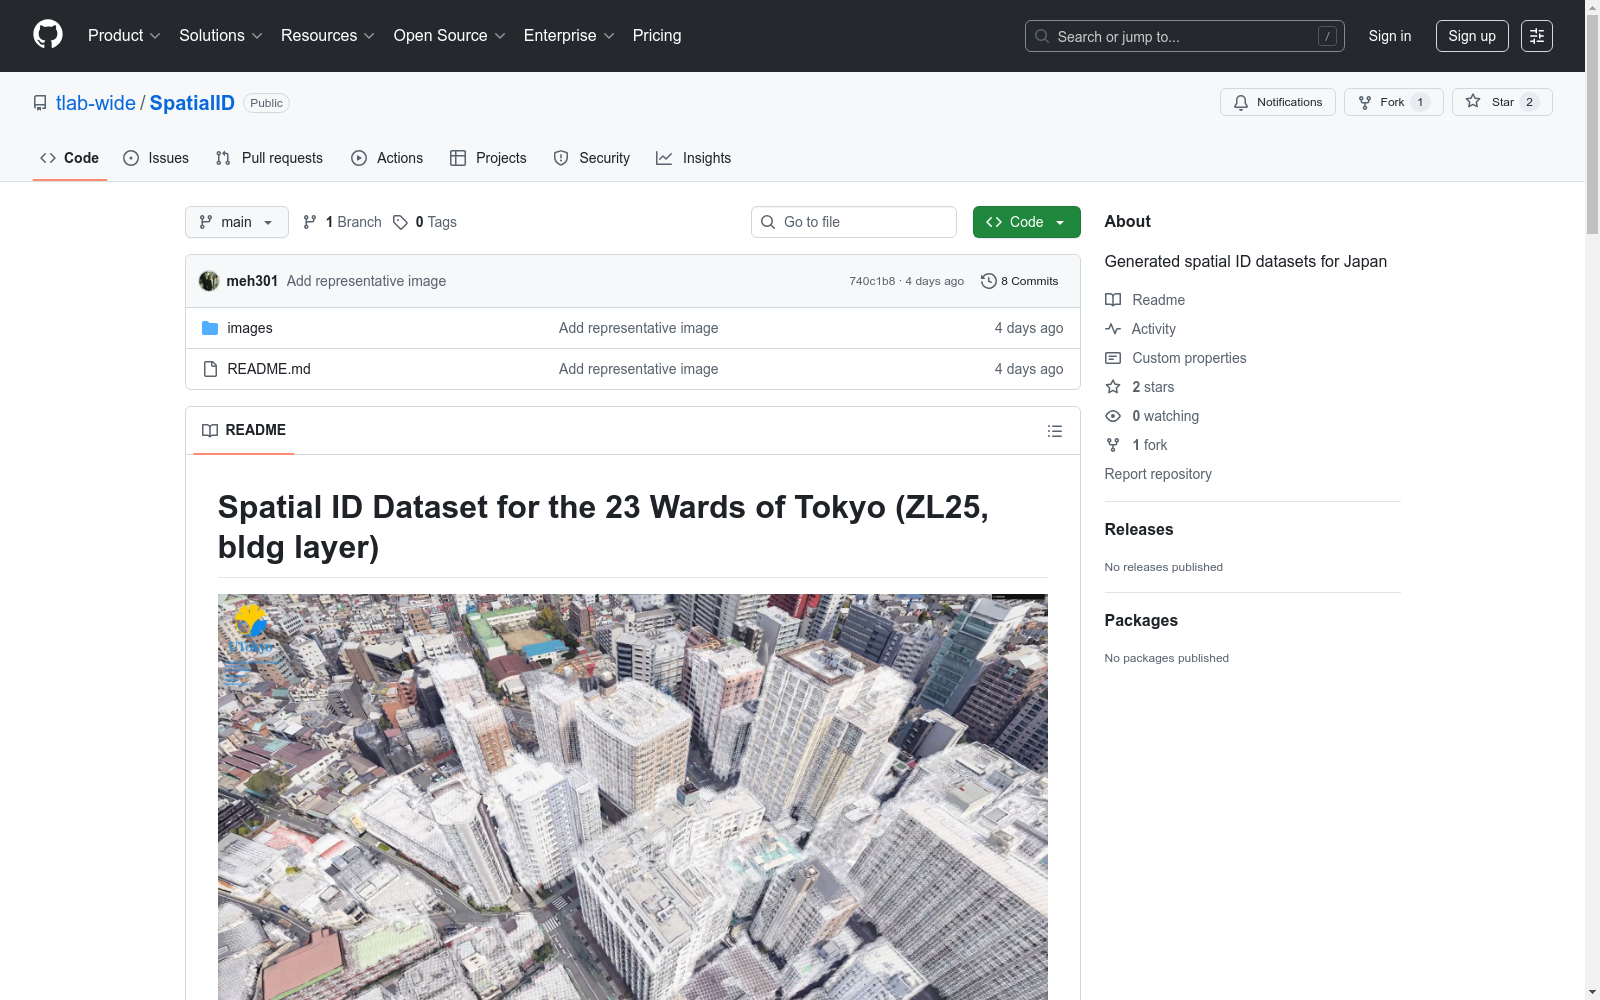The height and width of the screenshot is (1000, 1600).
Task: Switch to the Issues tab
Action: [x=156, y=158]
